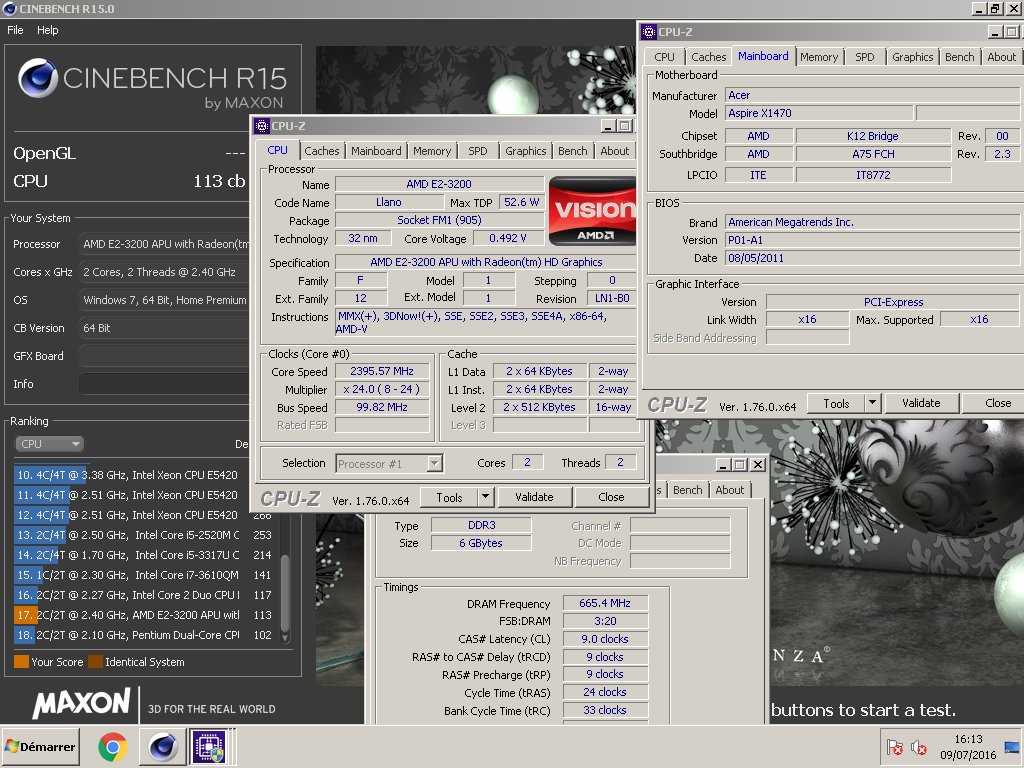Click Action Center flag tray icon
The width and height of the screenshot is (1024, 768).
coord(894,747)
